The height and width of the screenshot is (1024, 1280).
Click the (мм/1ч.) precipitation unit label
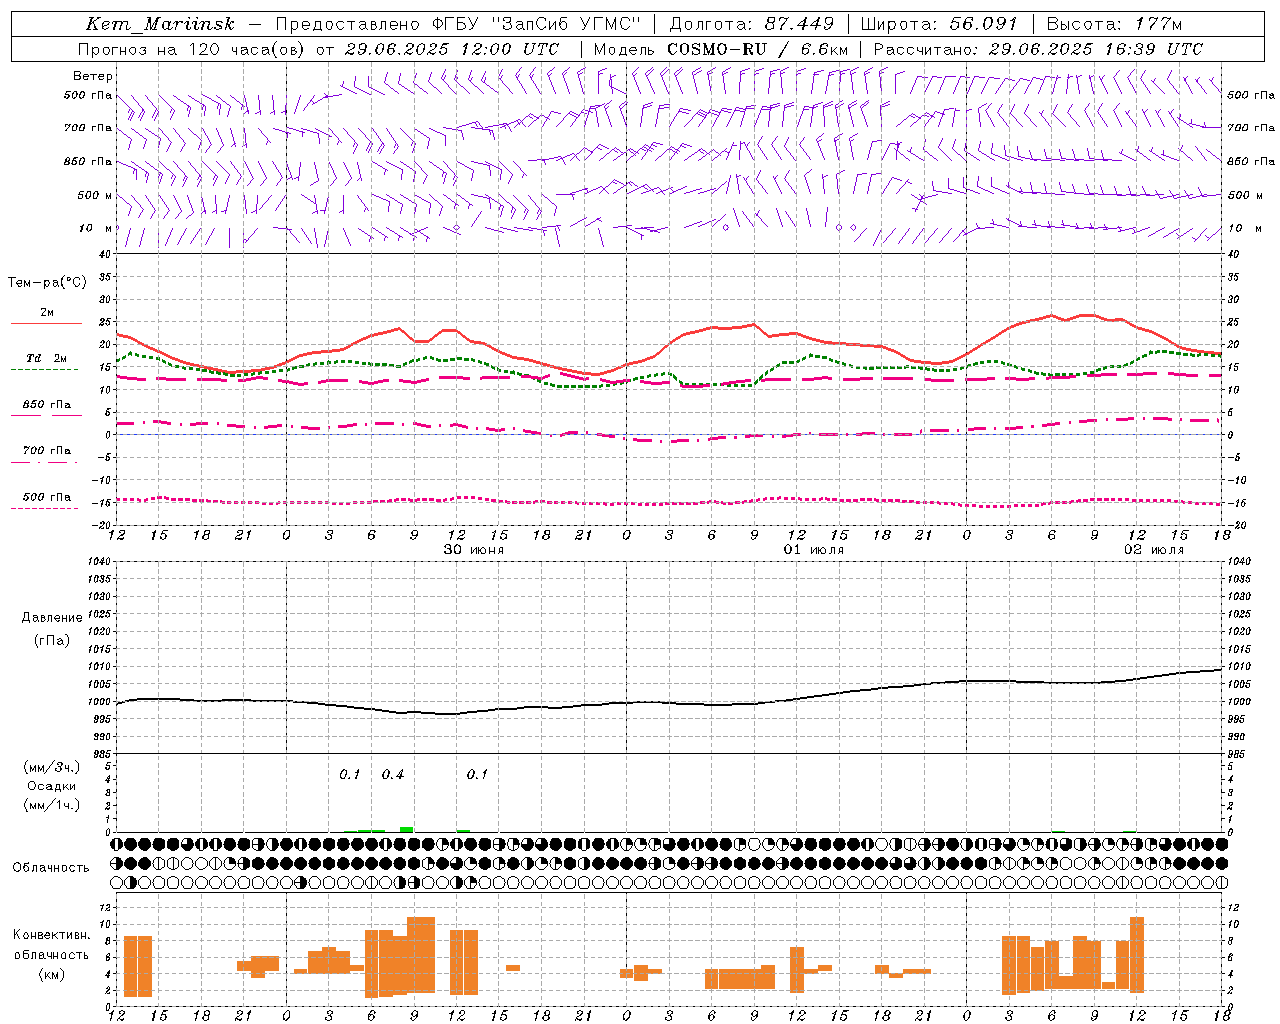(x=51, y=805)
